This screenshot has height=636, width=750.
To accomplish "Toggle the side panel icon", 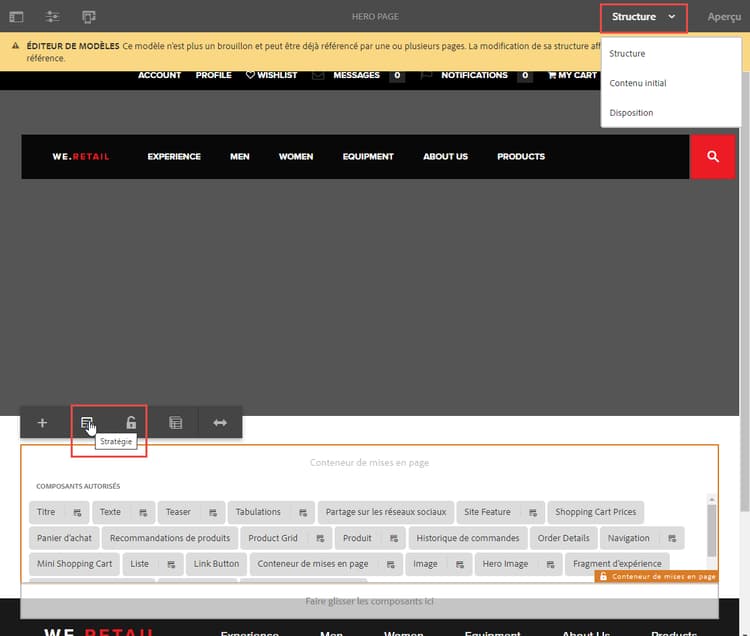I will tap(16, 17).
